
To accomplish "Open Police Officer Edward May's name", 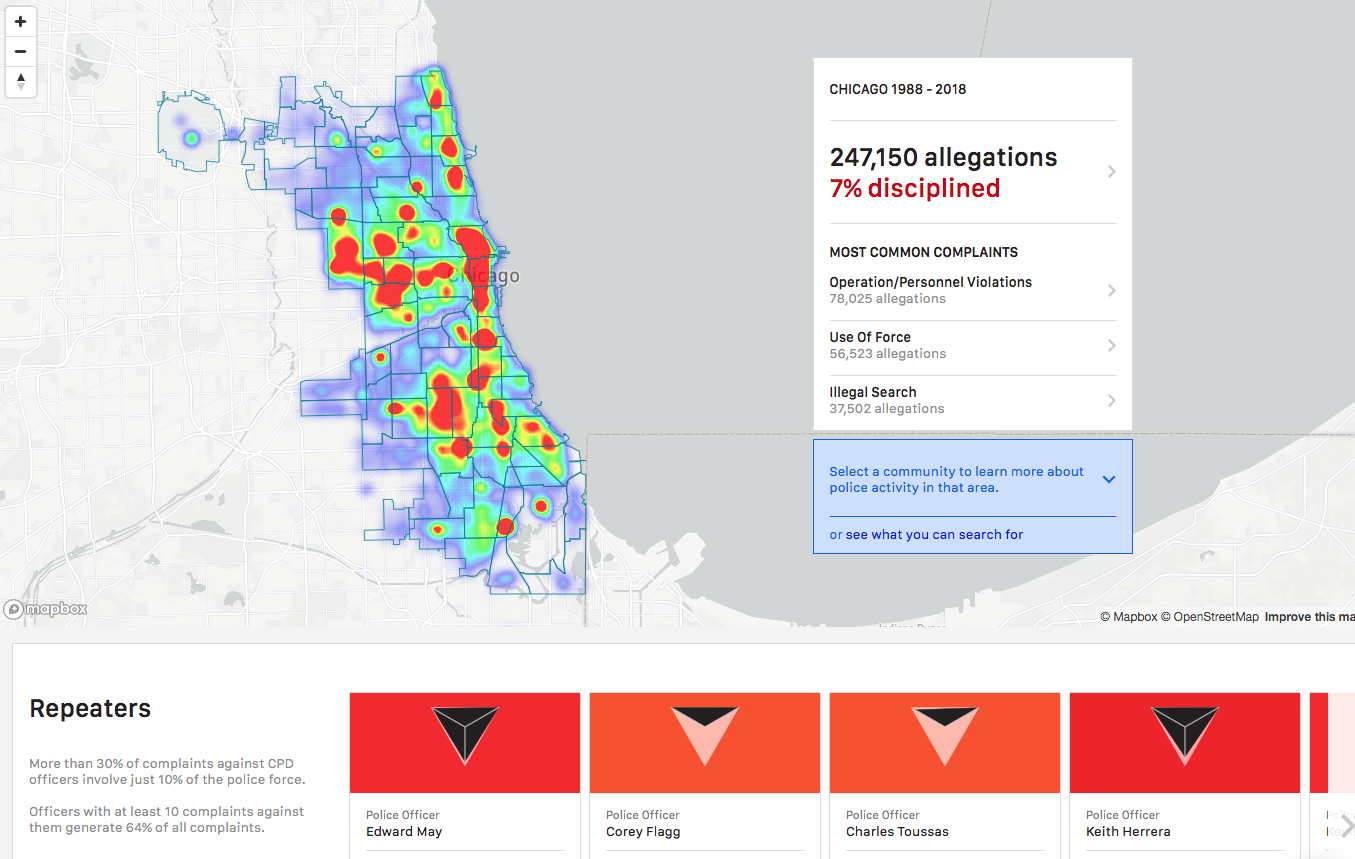I will [x=404, y=831].
